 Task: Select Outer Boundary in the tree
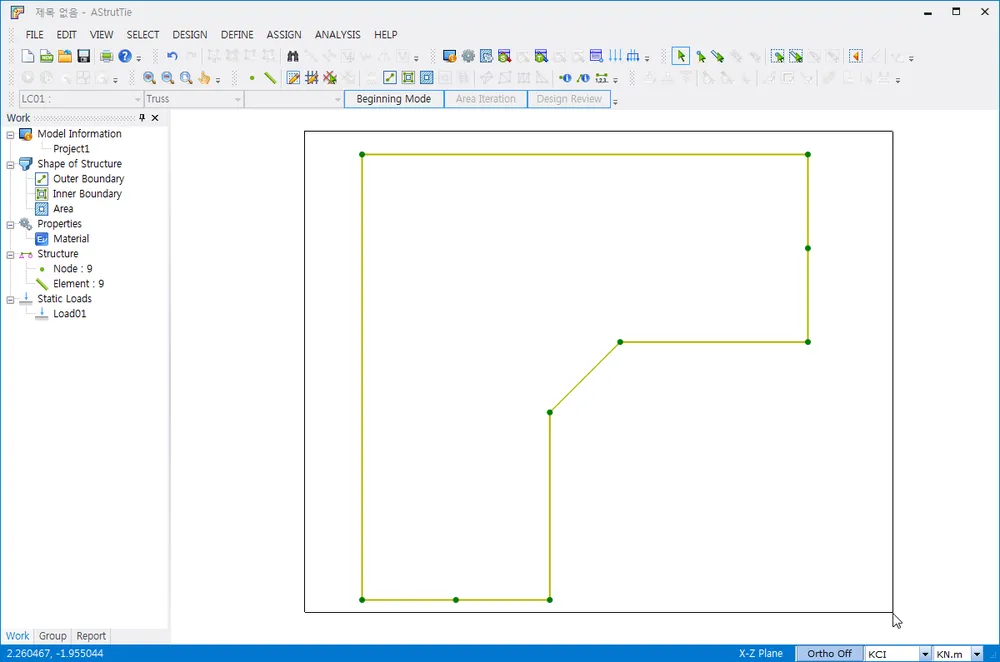(x=88, y=179)
